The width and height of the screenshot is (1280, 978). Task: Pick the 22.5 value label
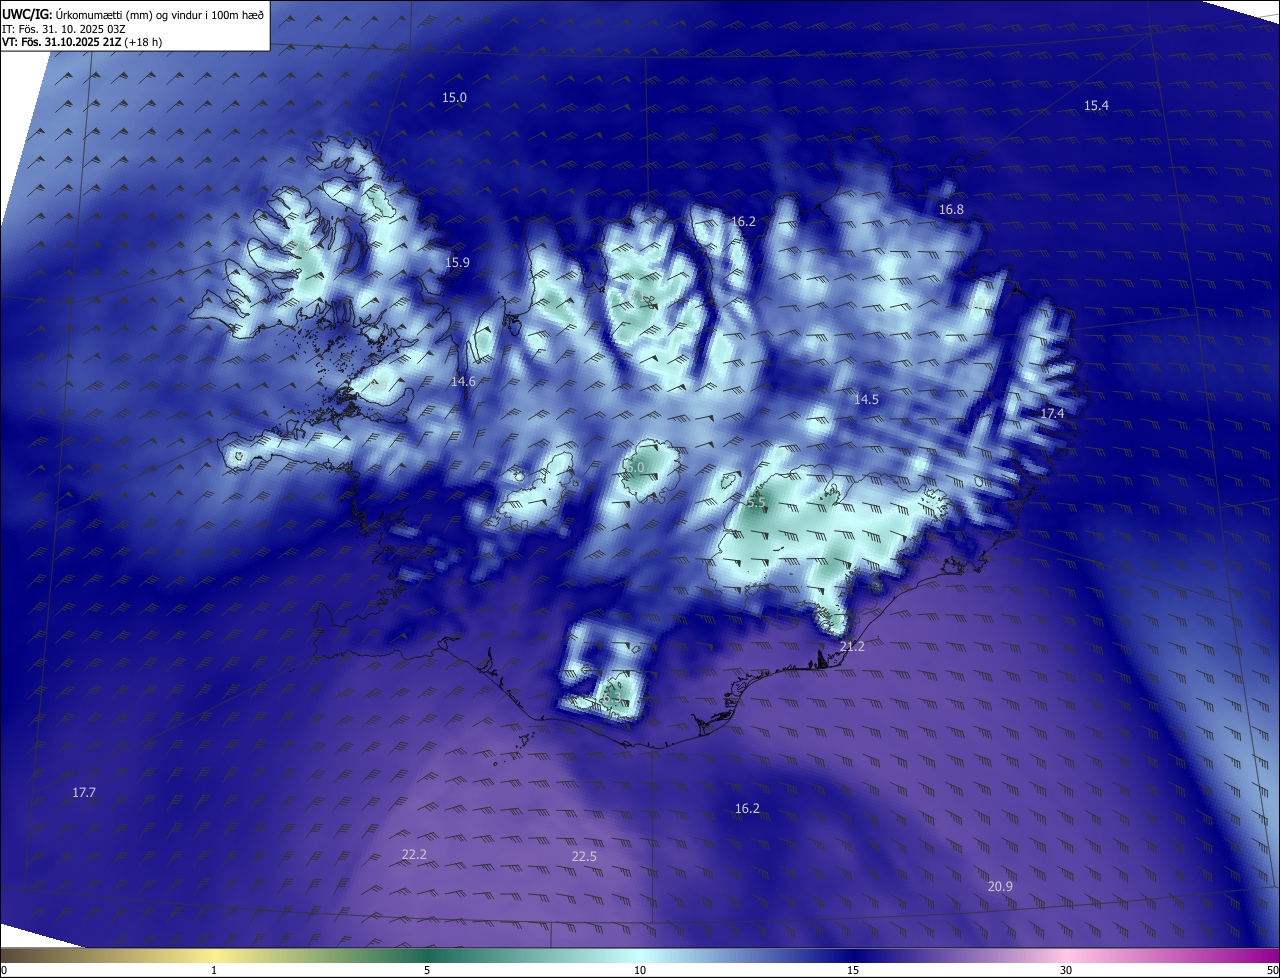(584, 856)
